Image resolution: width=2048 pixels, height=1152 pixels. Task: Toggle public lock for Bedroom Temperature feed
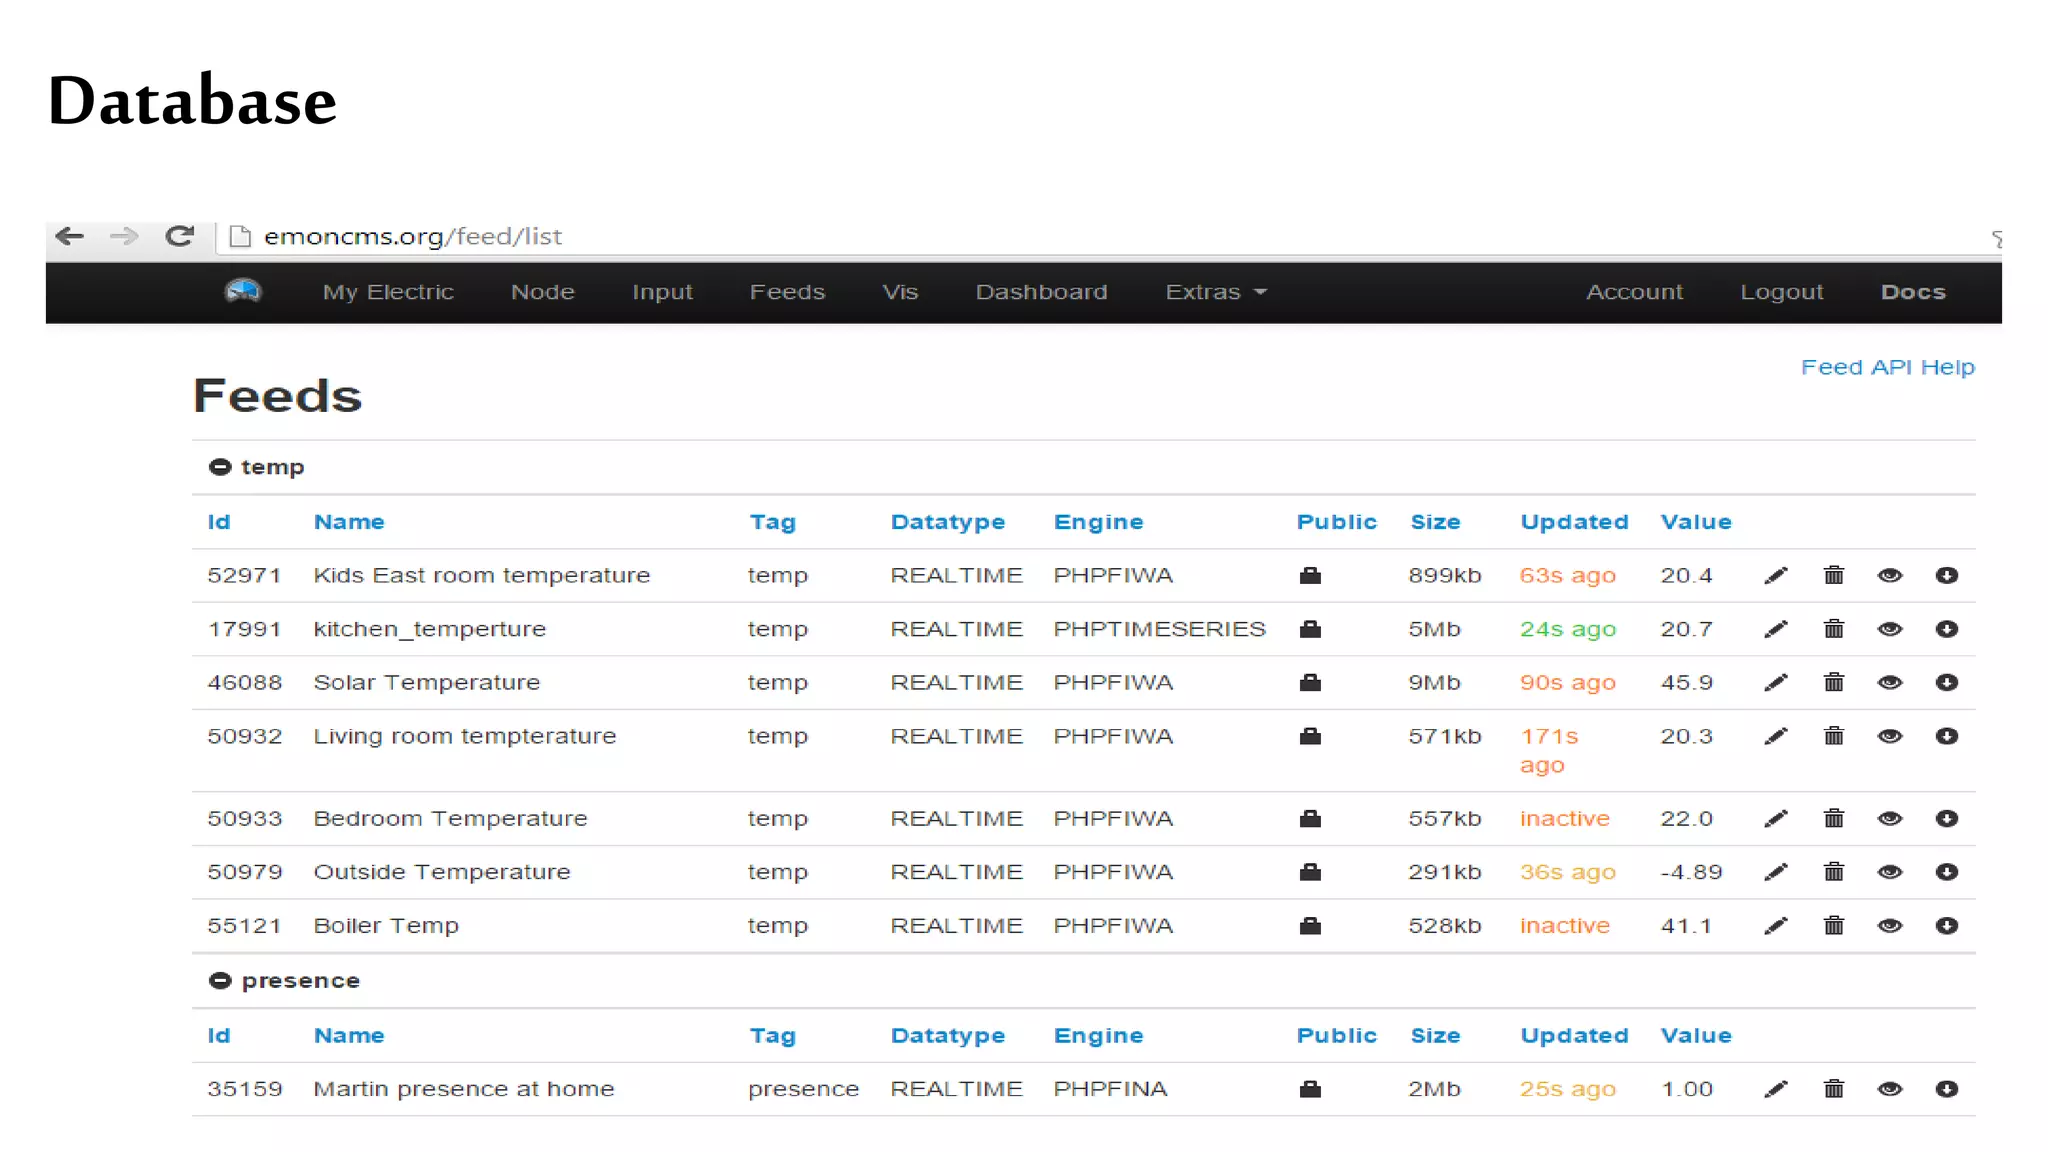coord(1310,819)
